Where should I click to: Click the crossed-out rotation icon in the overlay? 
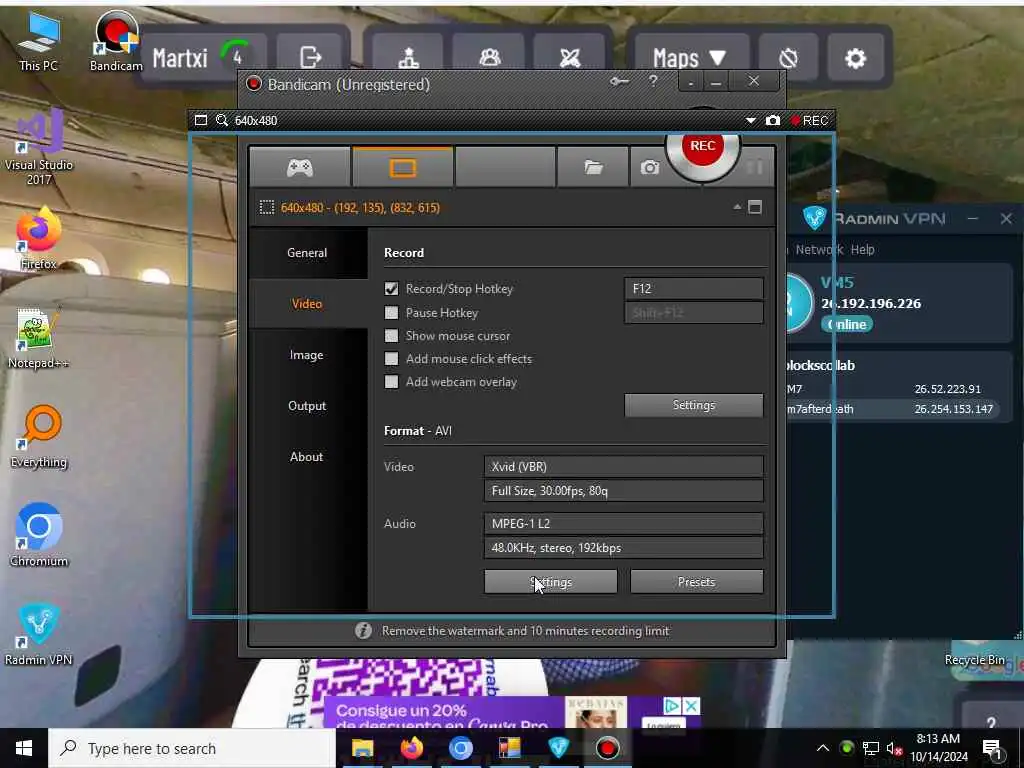(788, 58)
